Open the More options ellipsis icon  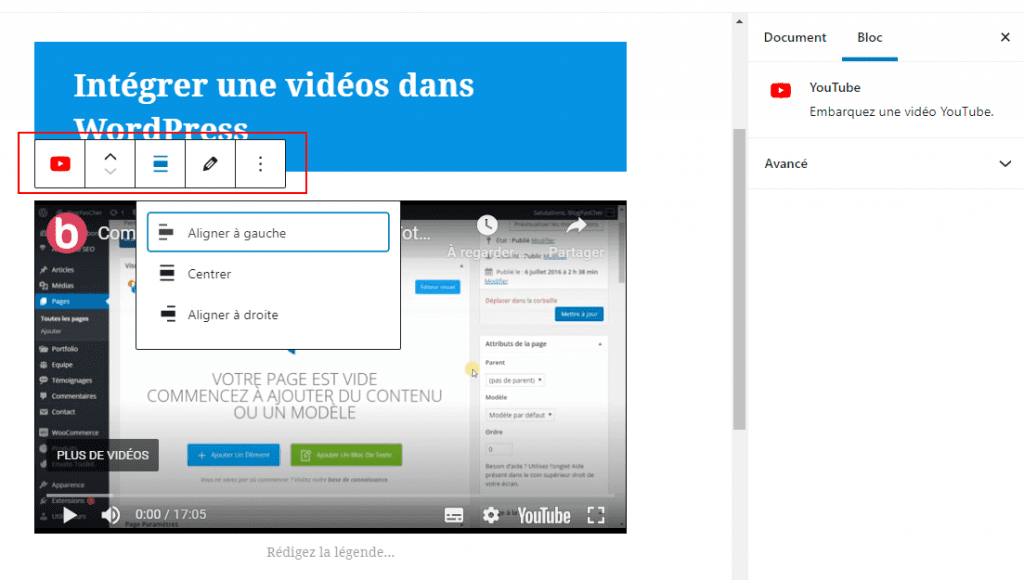[260, 162]
